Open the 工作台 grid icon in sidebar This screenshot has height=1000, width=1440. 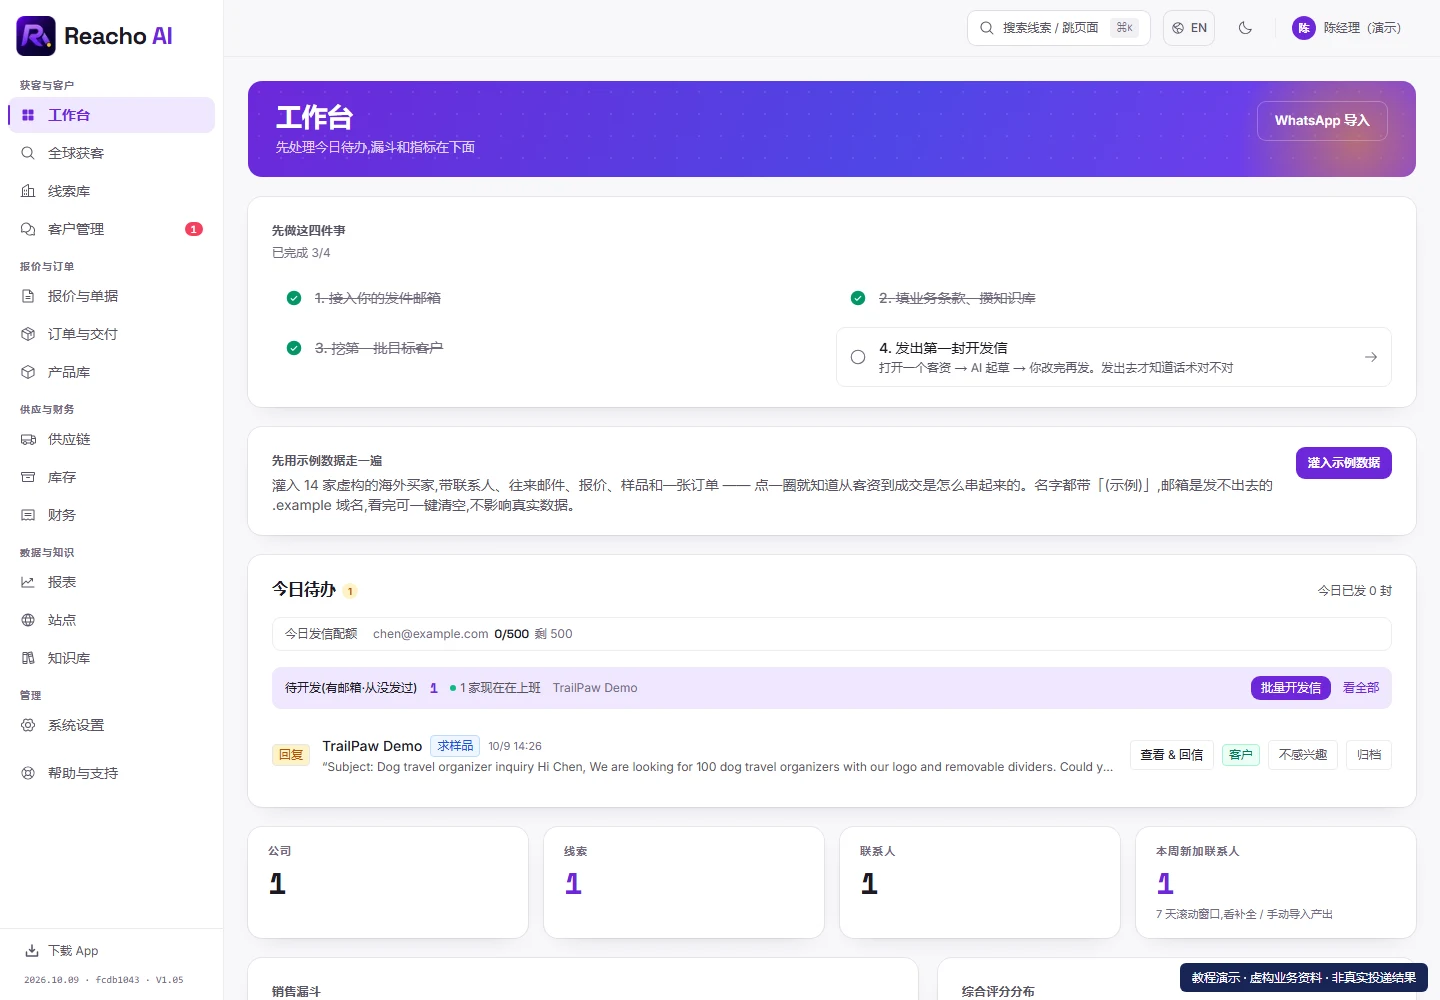tap(28, 115)
